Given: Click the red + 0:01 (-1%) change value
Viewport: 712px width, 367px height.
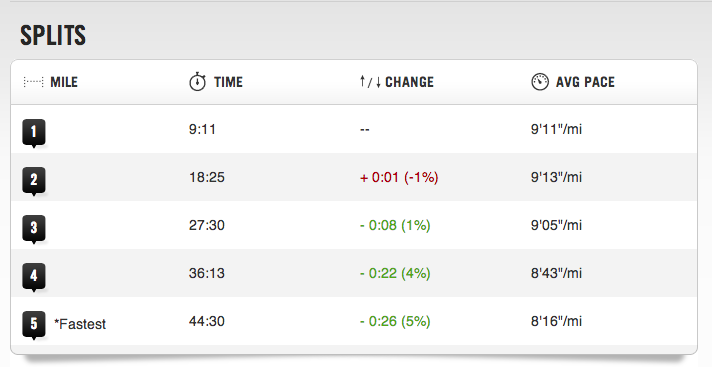Looking at the screenshot, I should (x=399, y=177).
